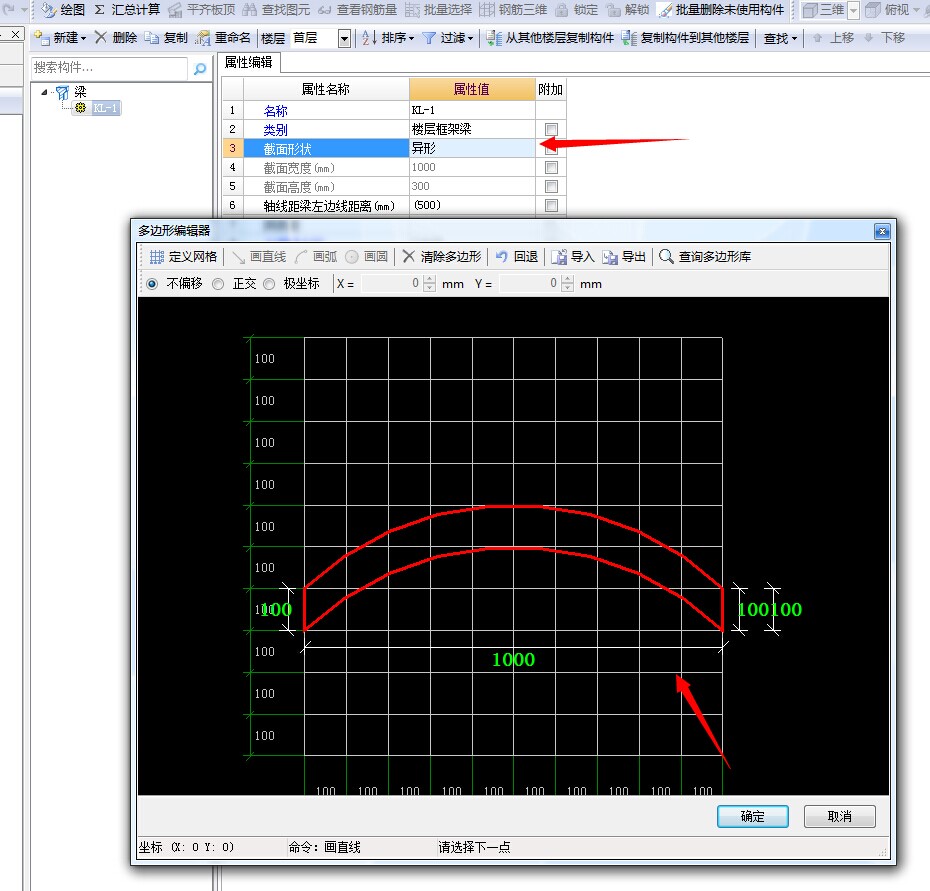Select KL-1 in the component tree
The height and width of the screenshot is (891, 930).
click(105, 108)
